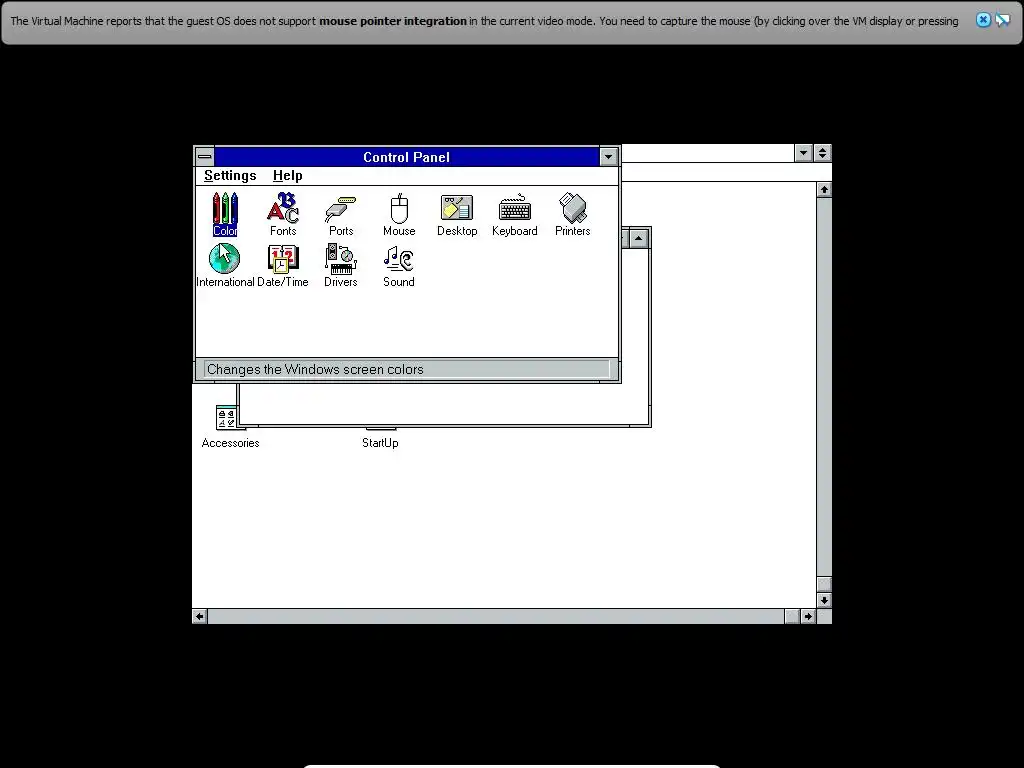Click Program Manager's horizontal scrollbar right arrow

(808, 616)
